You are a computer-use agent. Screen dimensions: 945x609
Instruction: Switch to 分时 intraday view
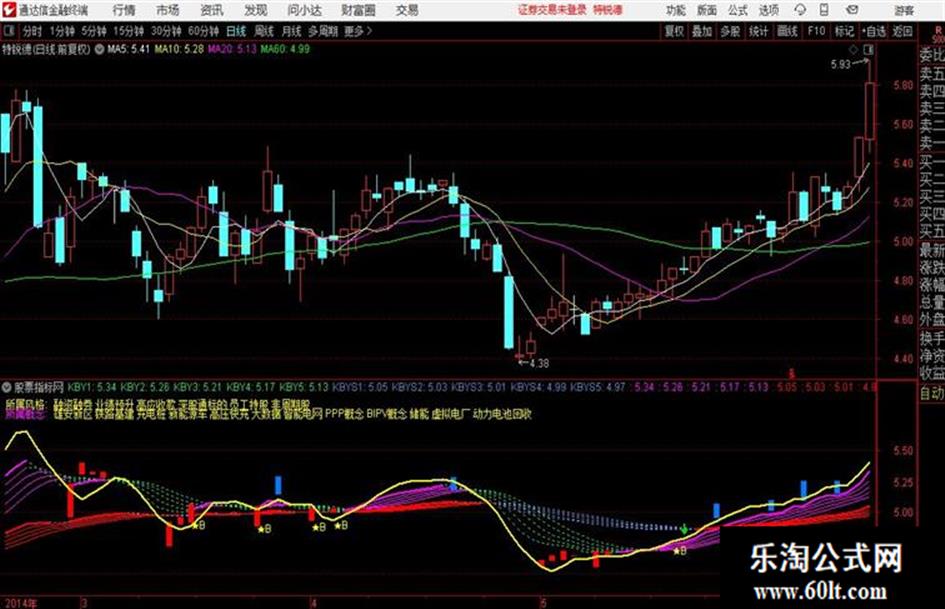click(32, 31)
